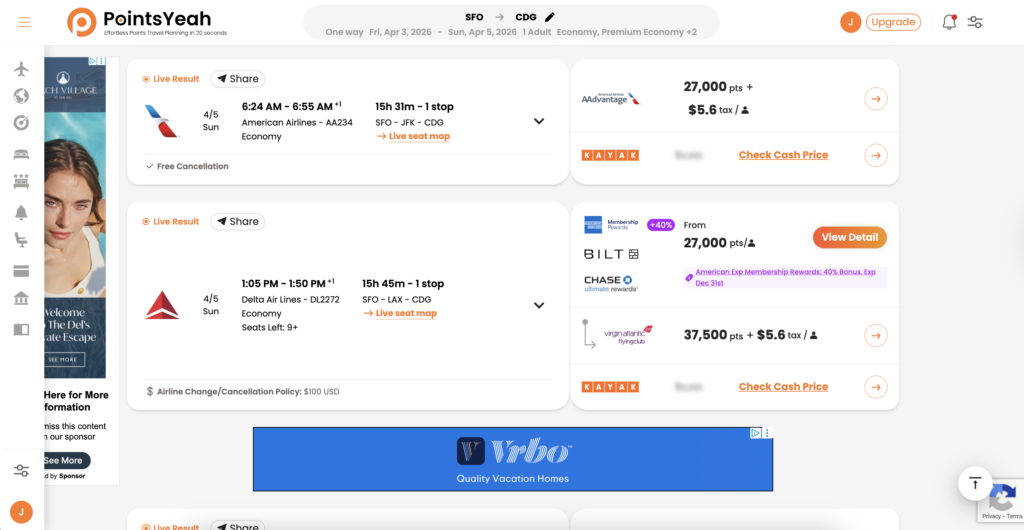Open the globe explorer sidebar icon
Viewport: 1024px width, 530px height.
(x=21, y=96)
